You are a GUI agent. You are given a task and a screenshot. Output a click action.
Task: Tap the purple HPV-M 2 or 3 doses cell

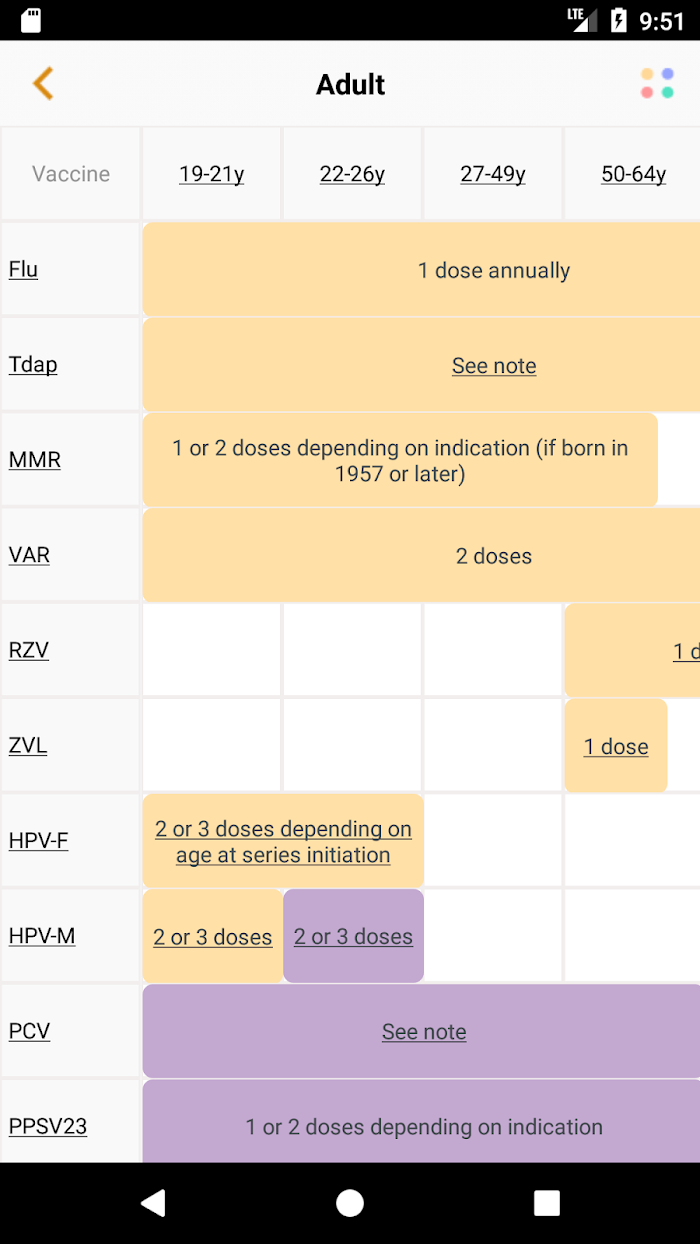pyautogui.click(x=353, y=936)
